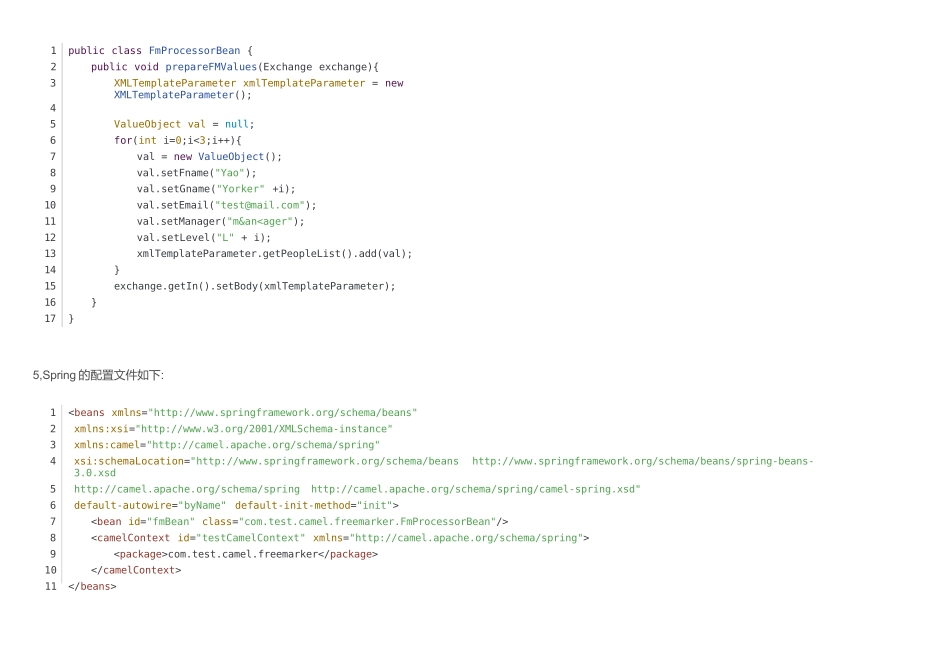Click the xmlns:camel attribute line
Viewport: 950px width, 672px height.
pos(227,445)
